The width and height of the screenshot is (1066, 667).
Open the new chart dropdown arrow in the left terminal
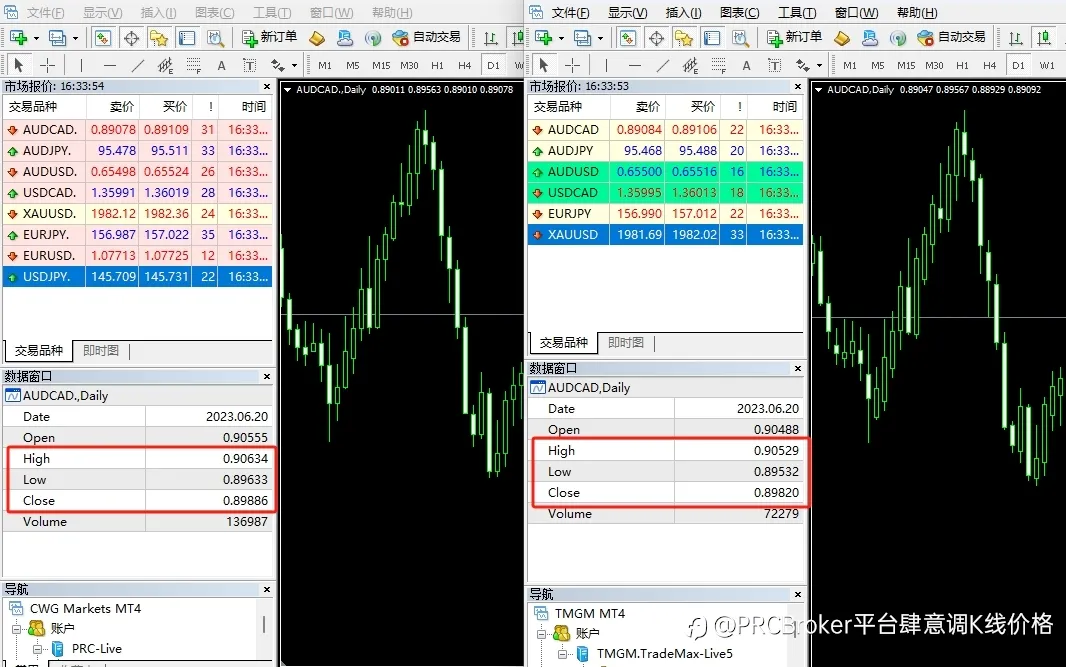coord(36,38)
